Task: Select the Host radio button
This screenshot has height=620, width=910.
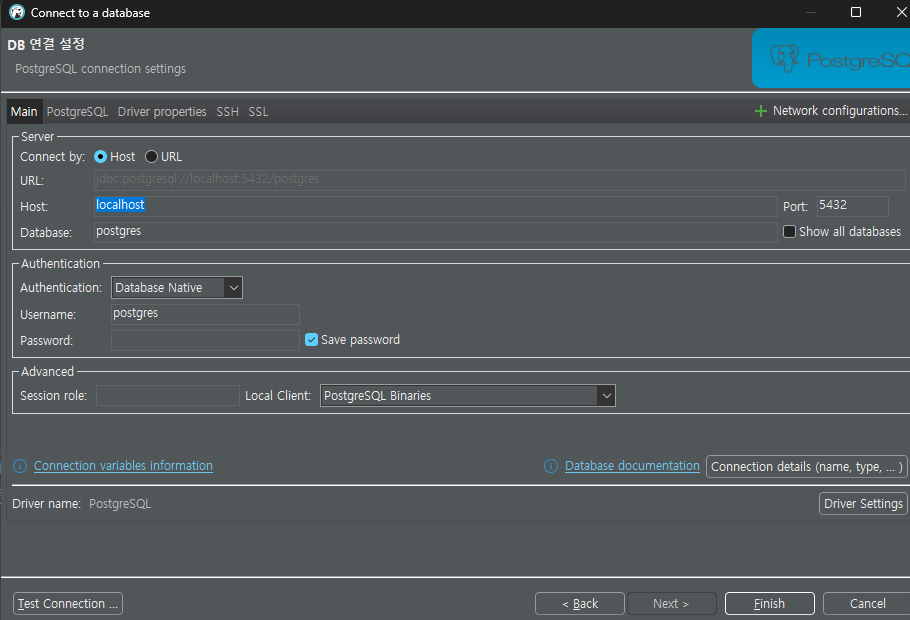Action: (100, 157)
